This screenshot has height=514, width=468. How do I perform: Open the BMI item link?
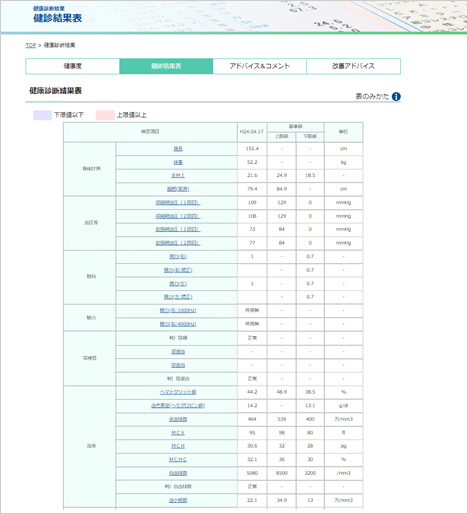pos(178,175)
